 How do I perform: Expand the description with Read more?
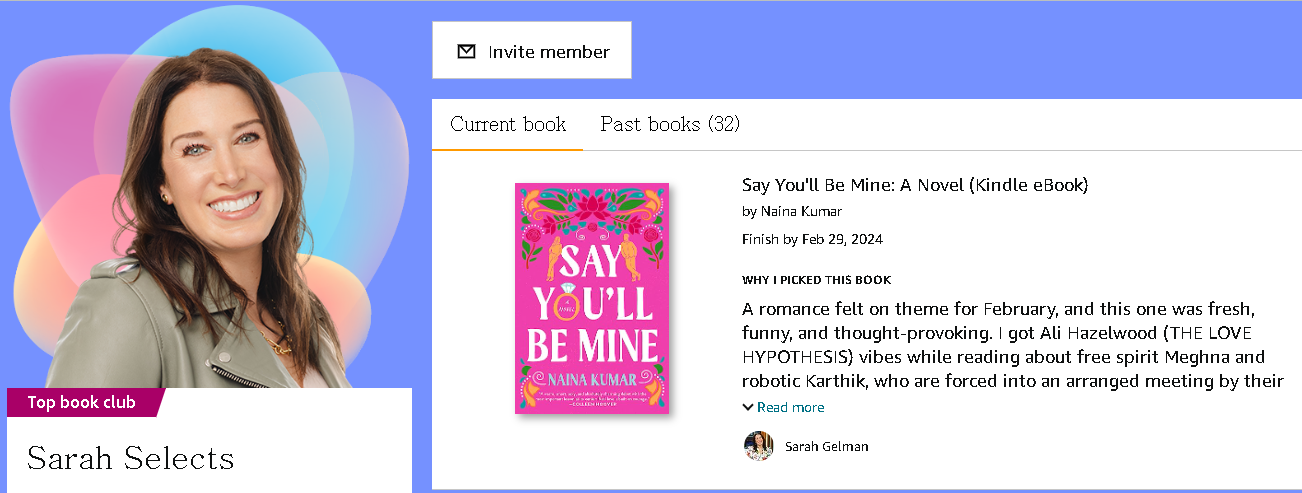(791, 407)
